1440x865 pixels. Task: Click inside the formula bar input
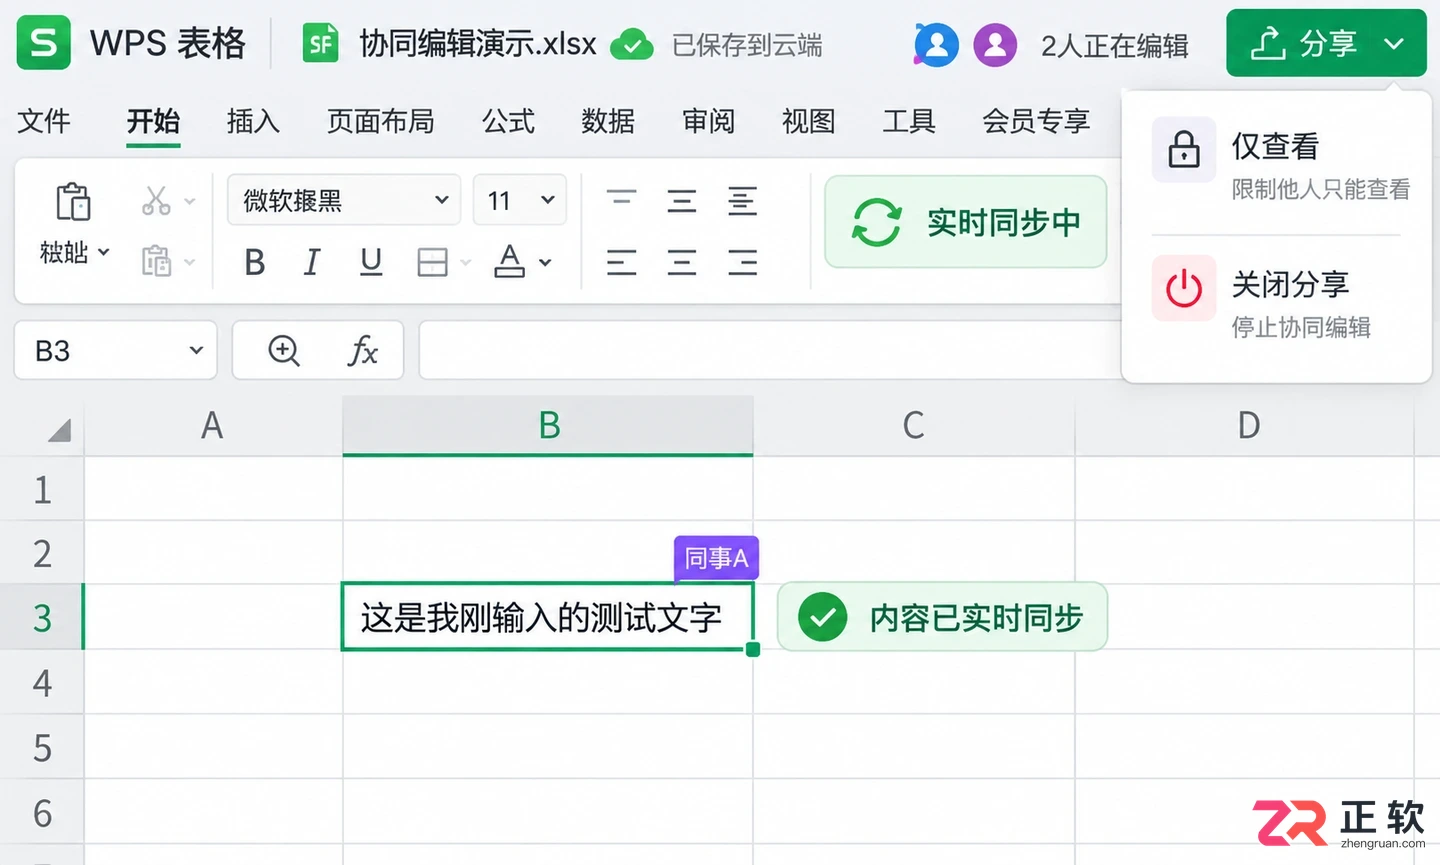tap(770, 350)
